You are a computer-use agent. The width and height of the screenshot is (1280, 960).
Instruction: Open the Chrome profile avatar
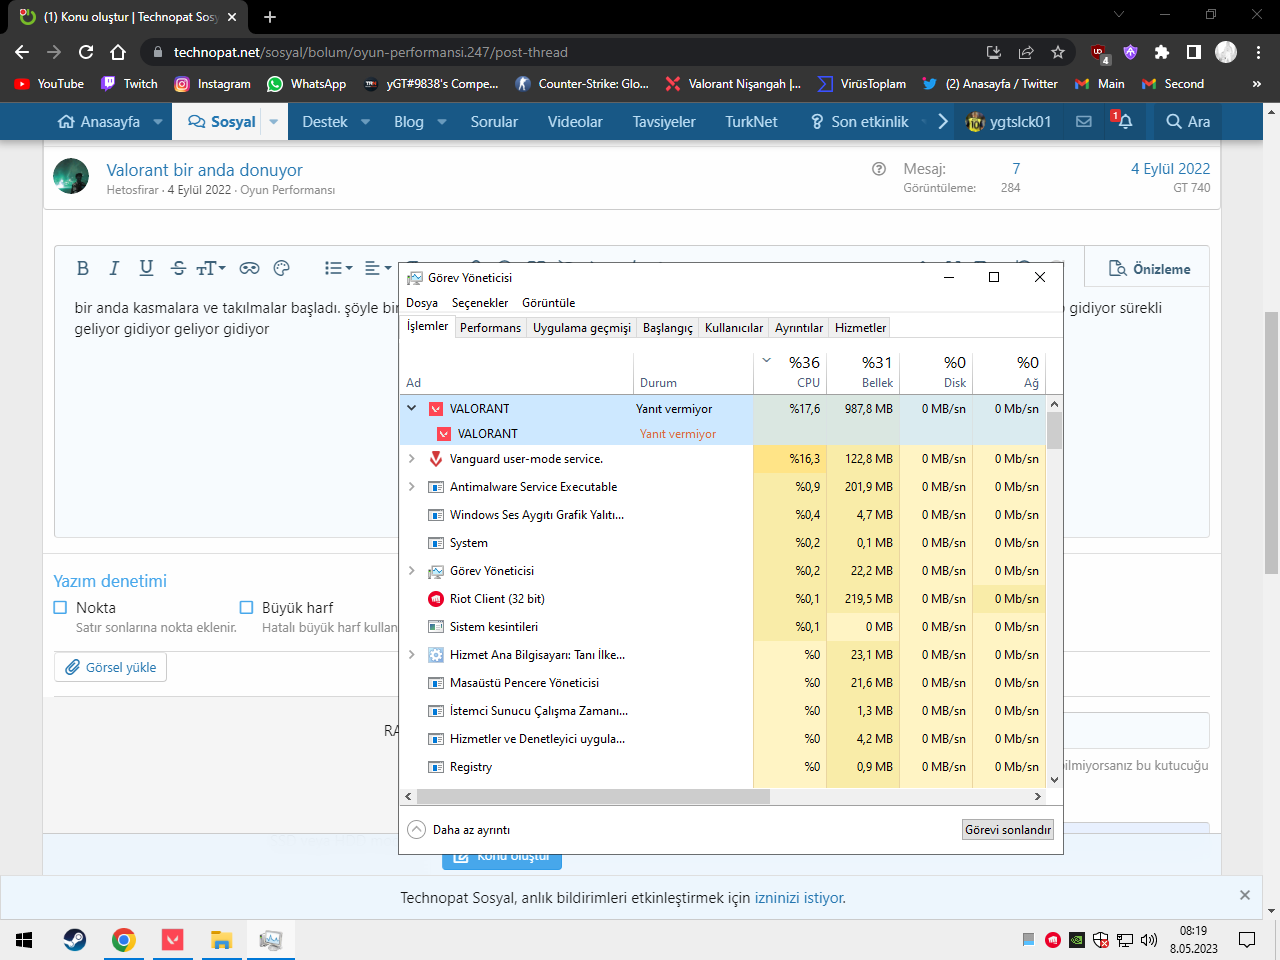tap(1226, 52)
